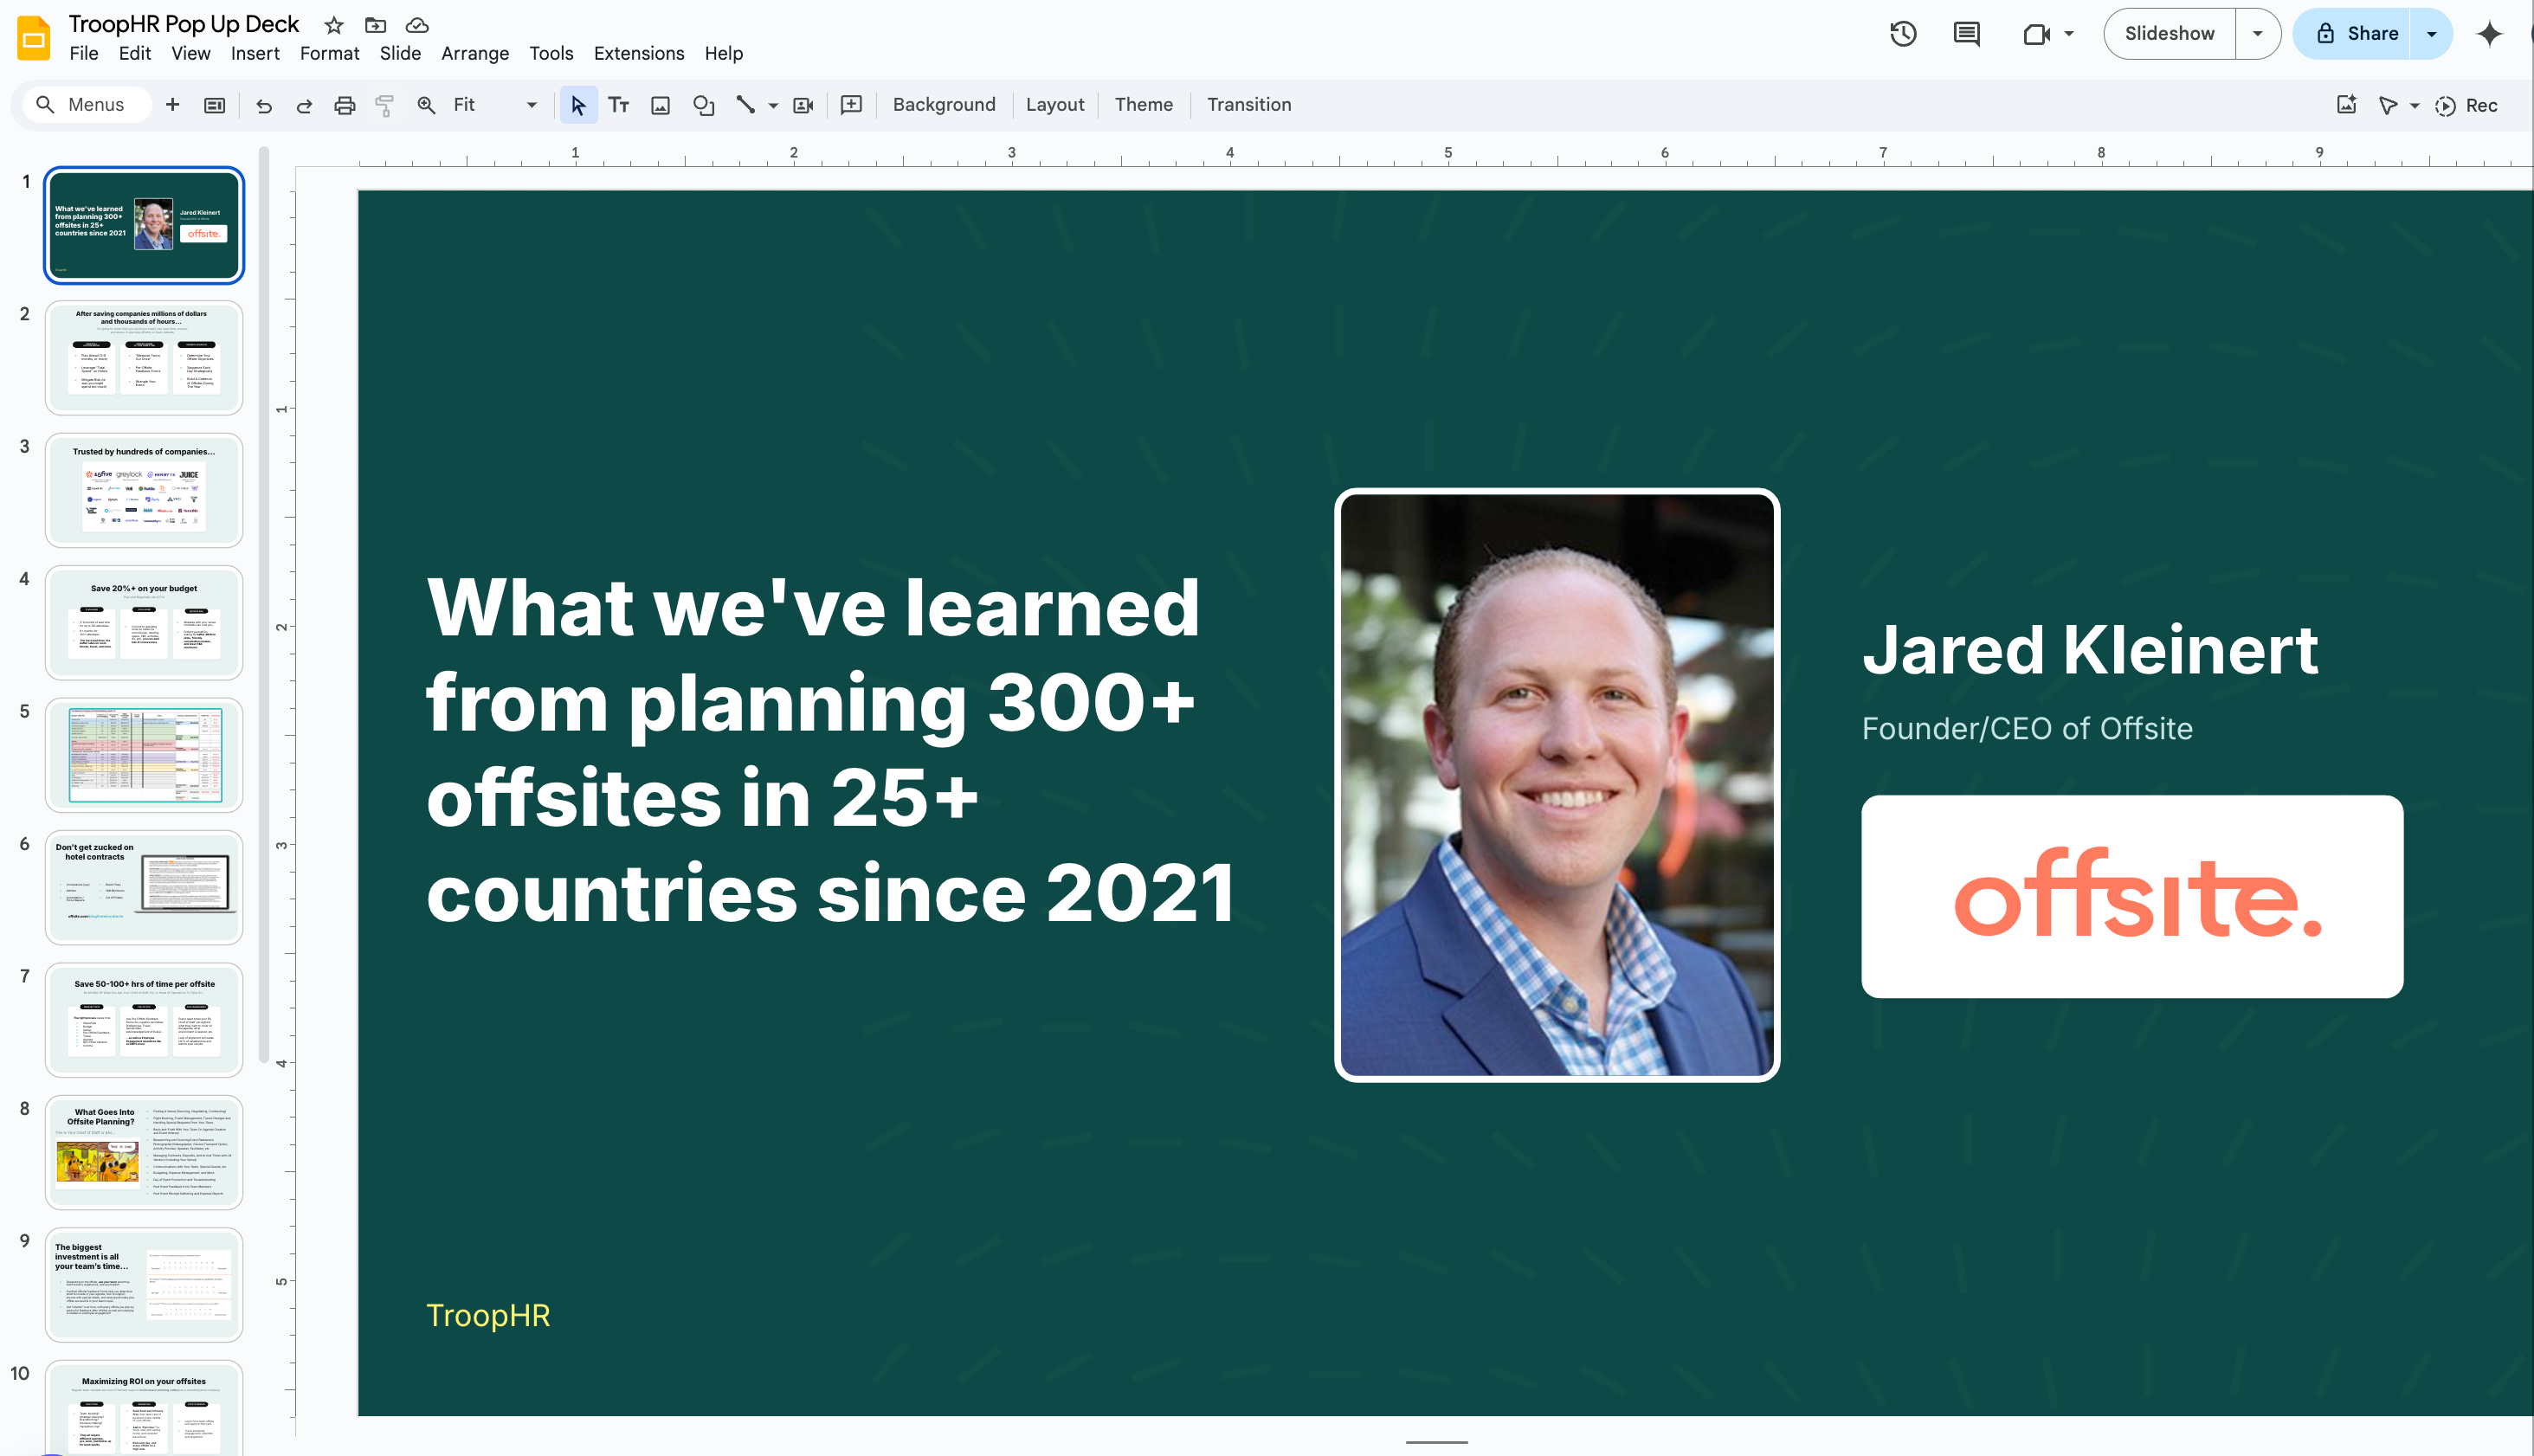Click the 'Jared Kleinert' name text on slide
Screen dimensions: 2534x1456
[2090, 650]
